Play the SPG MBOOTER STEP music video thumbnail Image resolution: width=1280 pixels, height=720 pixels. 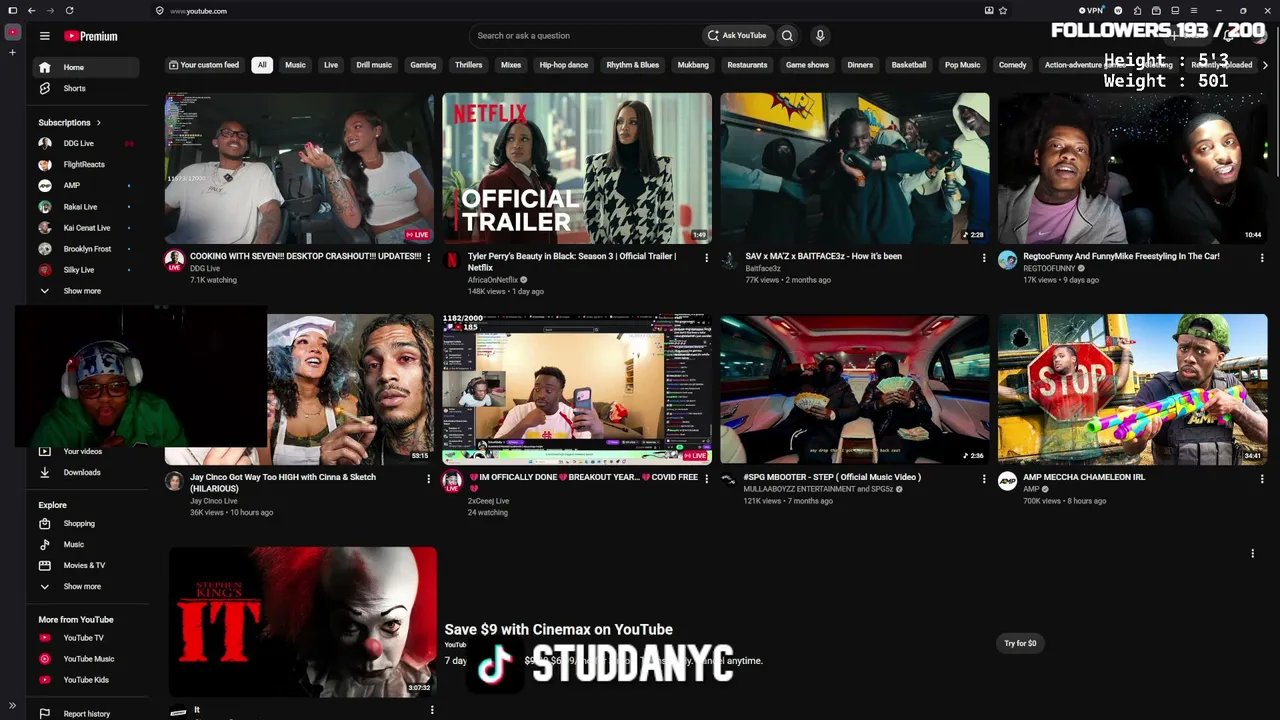[x=855, y=389]
